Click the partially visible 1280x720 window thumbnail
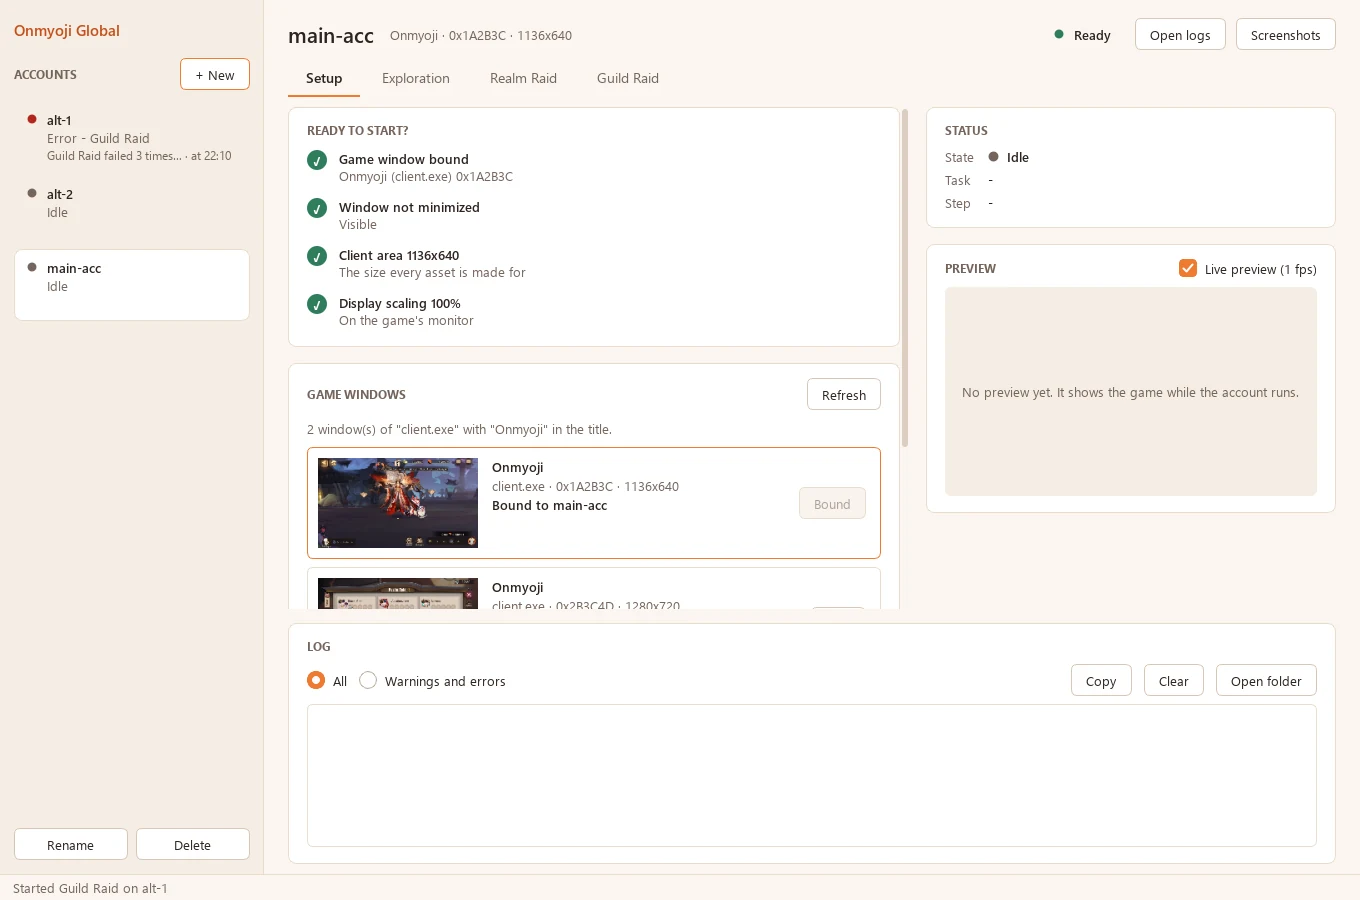 click(398, 593)
